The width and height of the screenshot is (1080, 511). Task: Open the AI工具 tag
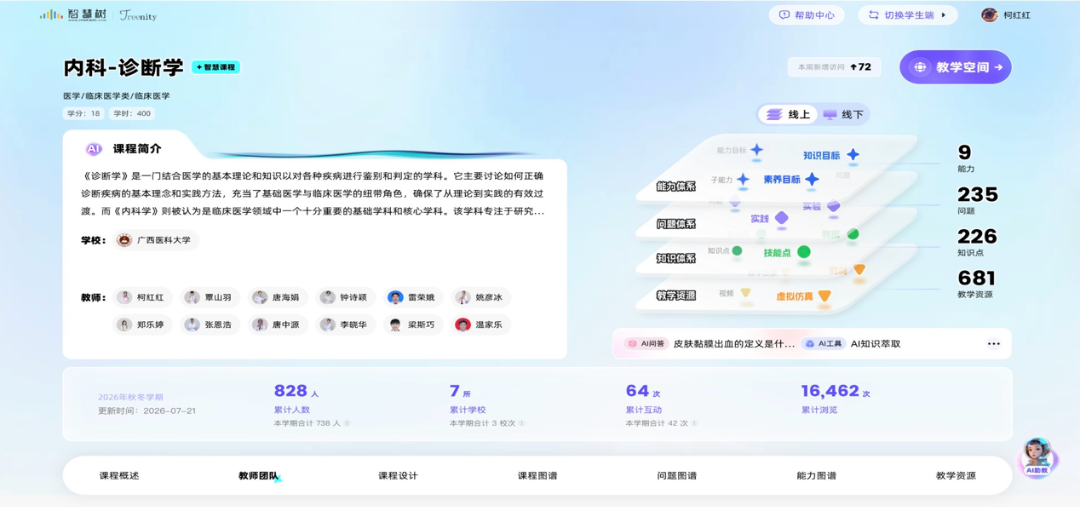point(823,344)
